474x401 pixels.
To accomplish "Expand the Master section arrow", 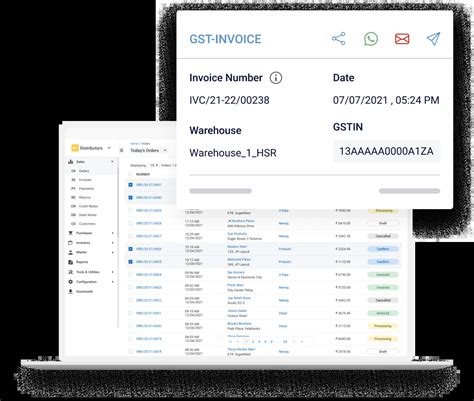I will pyautogui.click(x=113, y=252).
